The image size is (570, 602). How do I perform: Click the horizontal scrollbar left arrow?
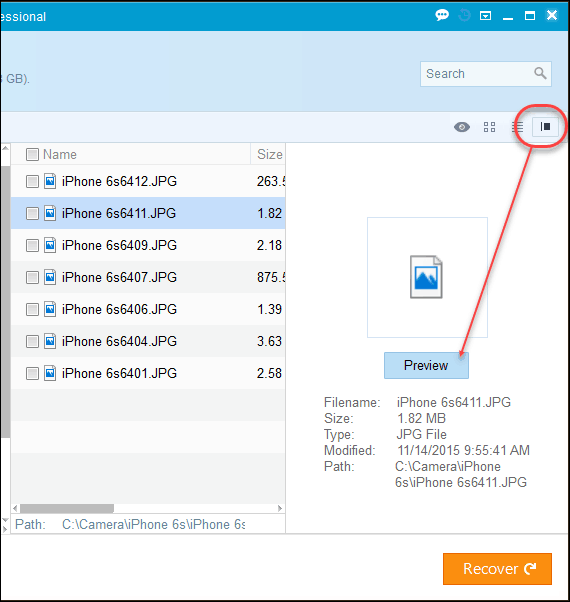(x=15, y=508)
